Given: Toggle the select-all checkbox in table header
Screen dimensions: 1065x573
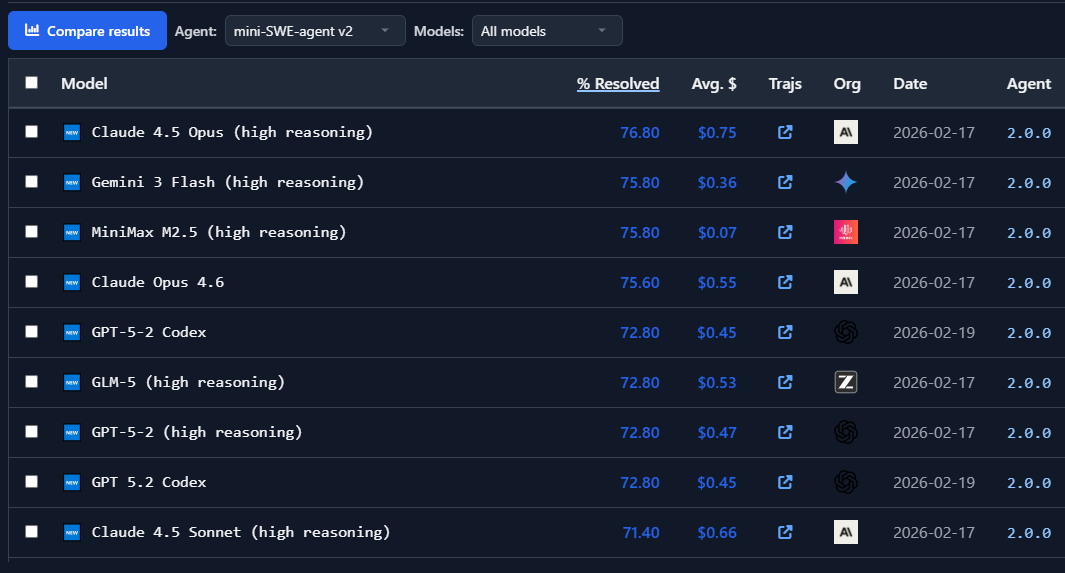Looking at the screenshot, I should (32, 83).
